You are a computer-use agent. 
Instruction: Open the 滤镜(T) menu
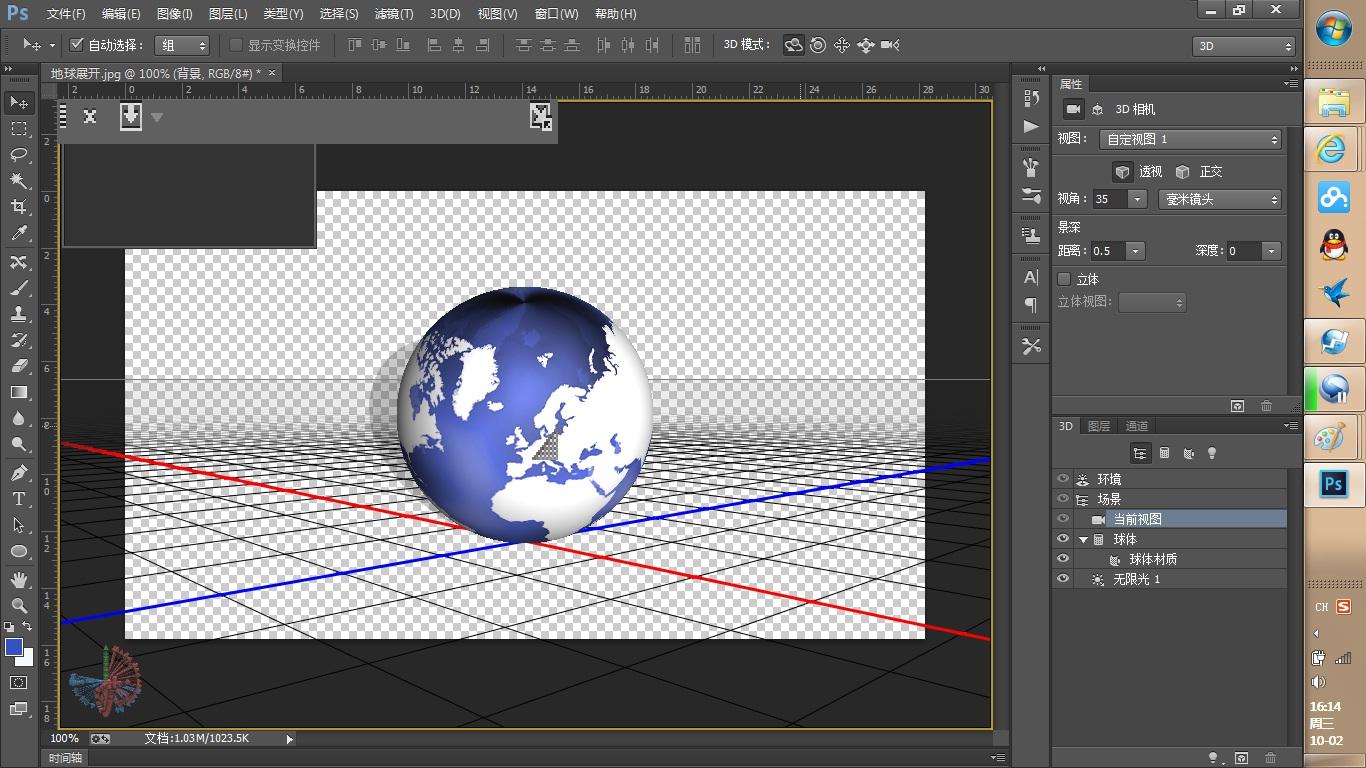(393, 14)
